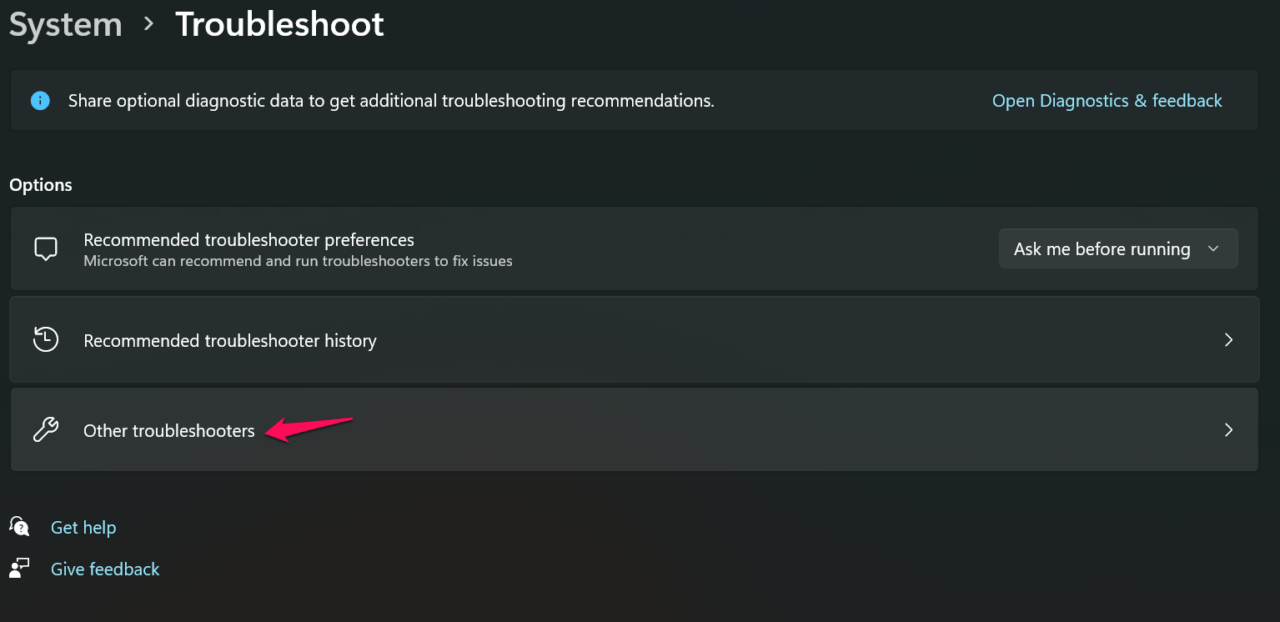The width and height of the screenshot is (1280, 622).
Task: Click the breadcrumb arrow after System
Action: click(x=149, y=24)
